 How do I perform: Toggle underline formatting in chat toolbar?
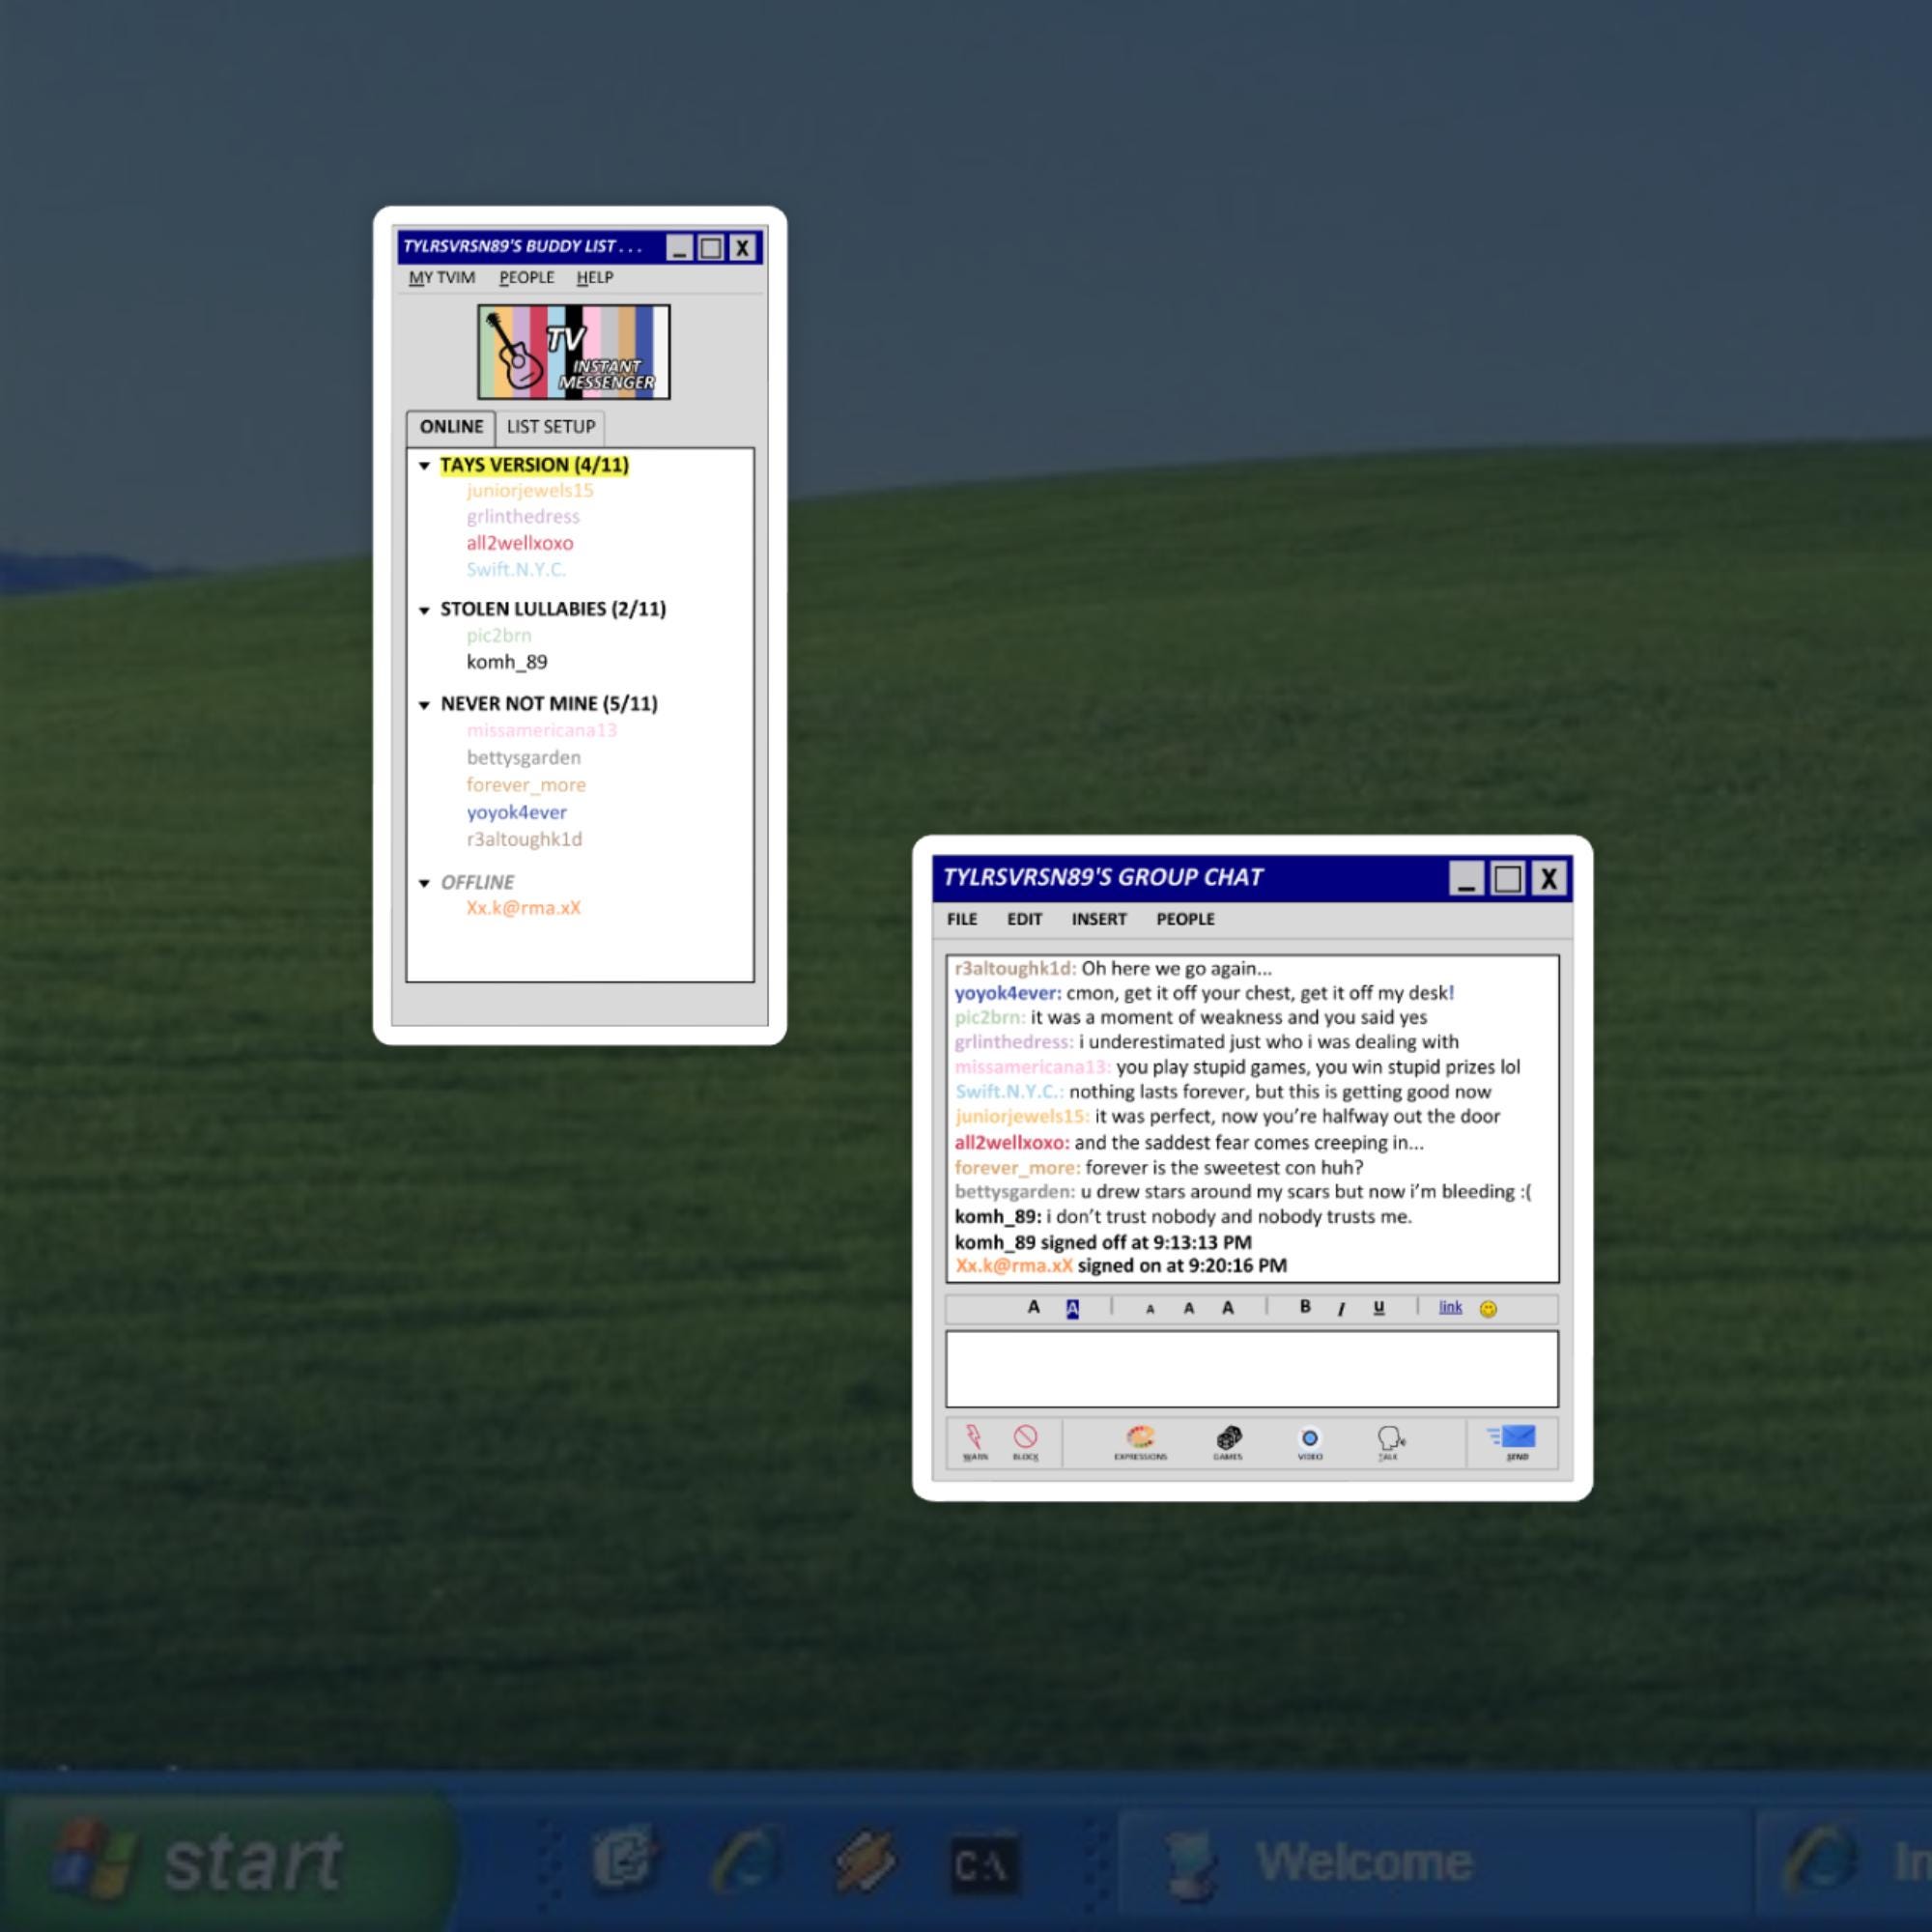pos(1379,1308)
